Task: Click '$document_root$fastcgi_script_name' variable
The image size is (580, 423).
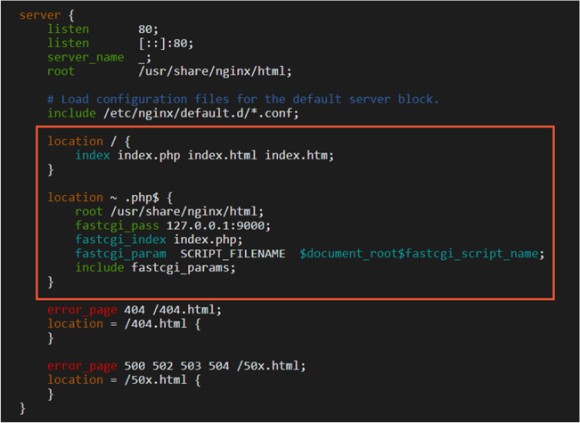Action: 419,254
